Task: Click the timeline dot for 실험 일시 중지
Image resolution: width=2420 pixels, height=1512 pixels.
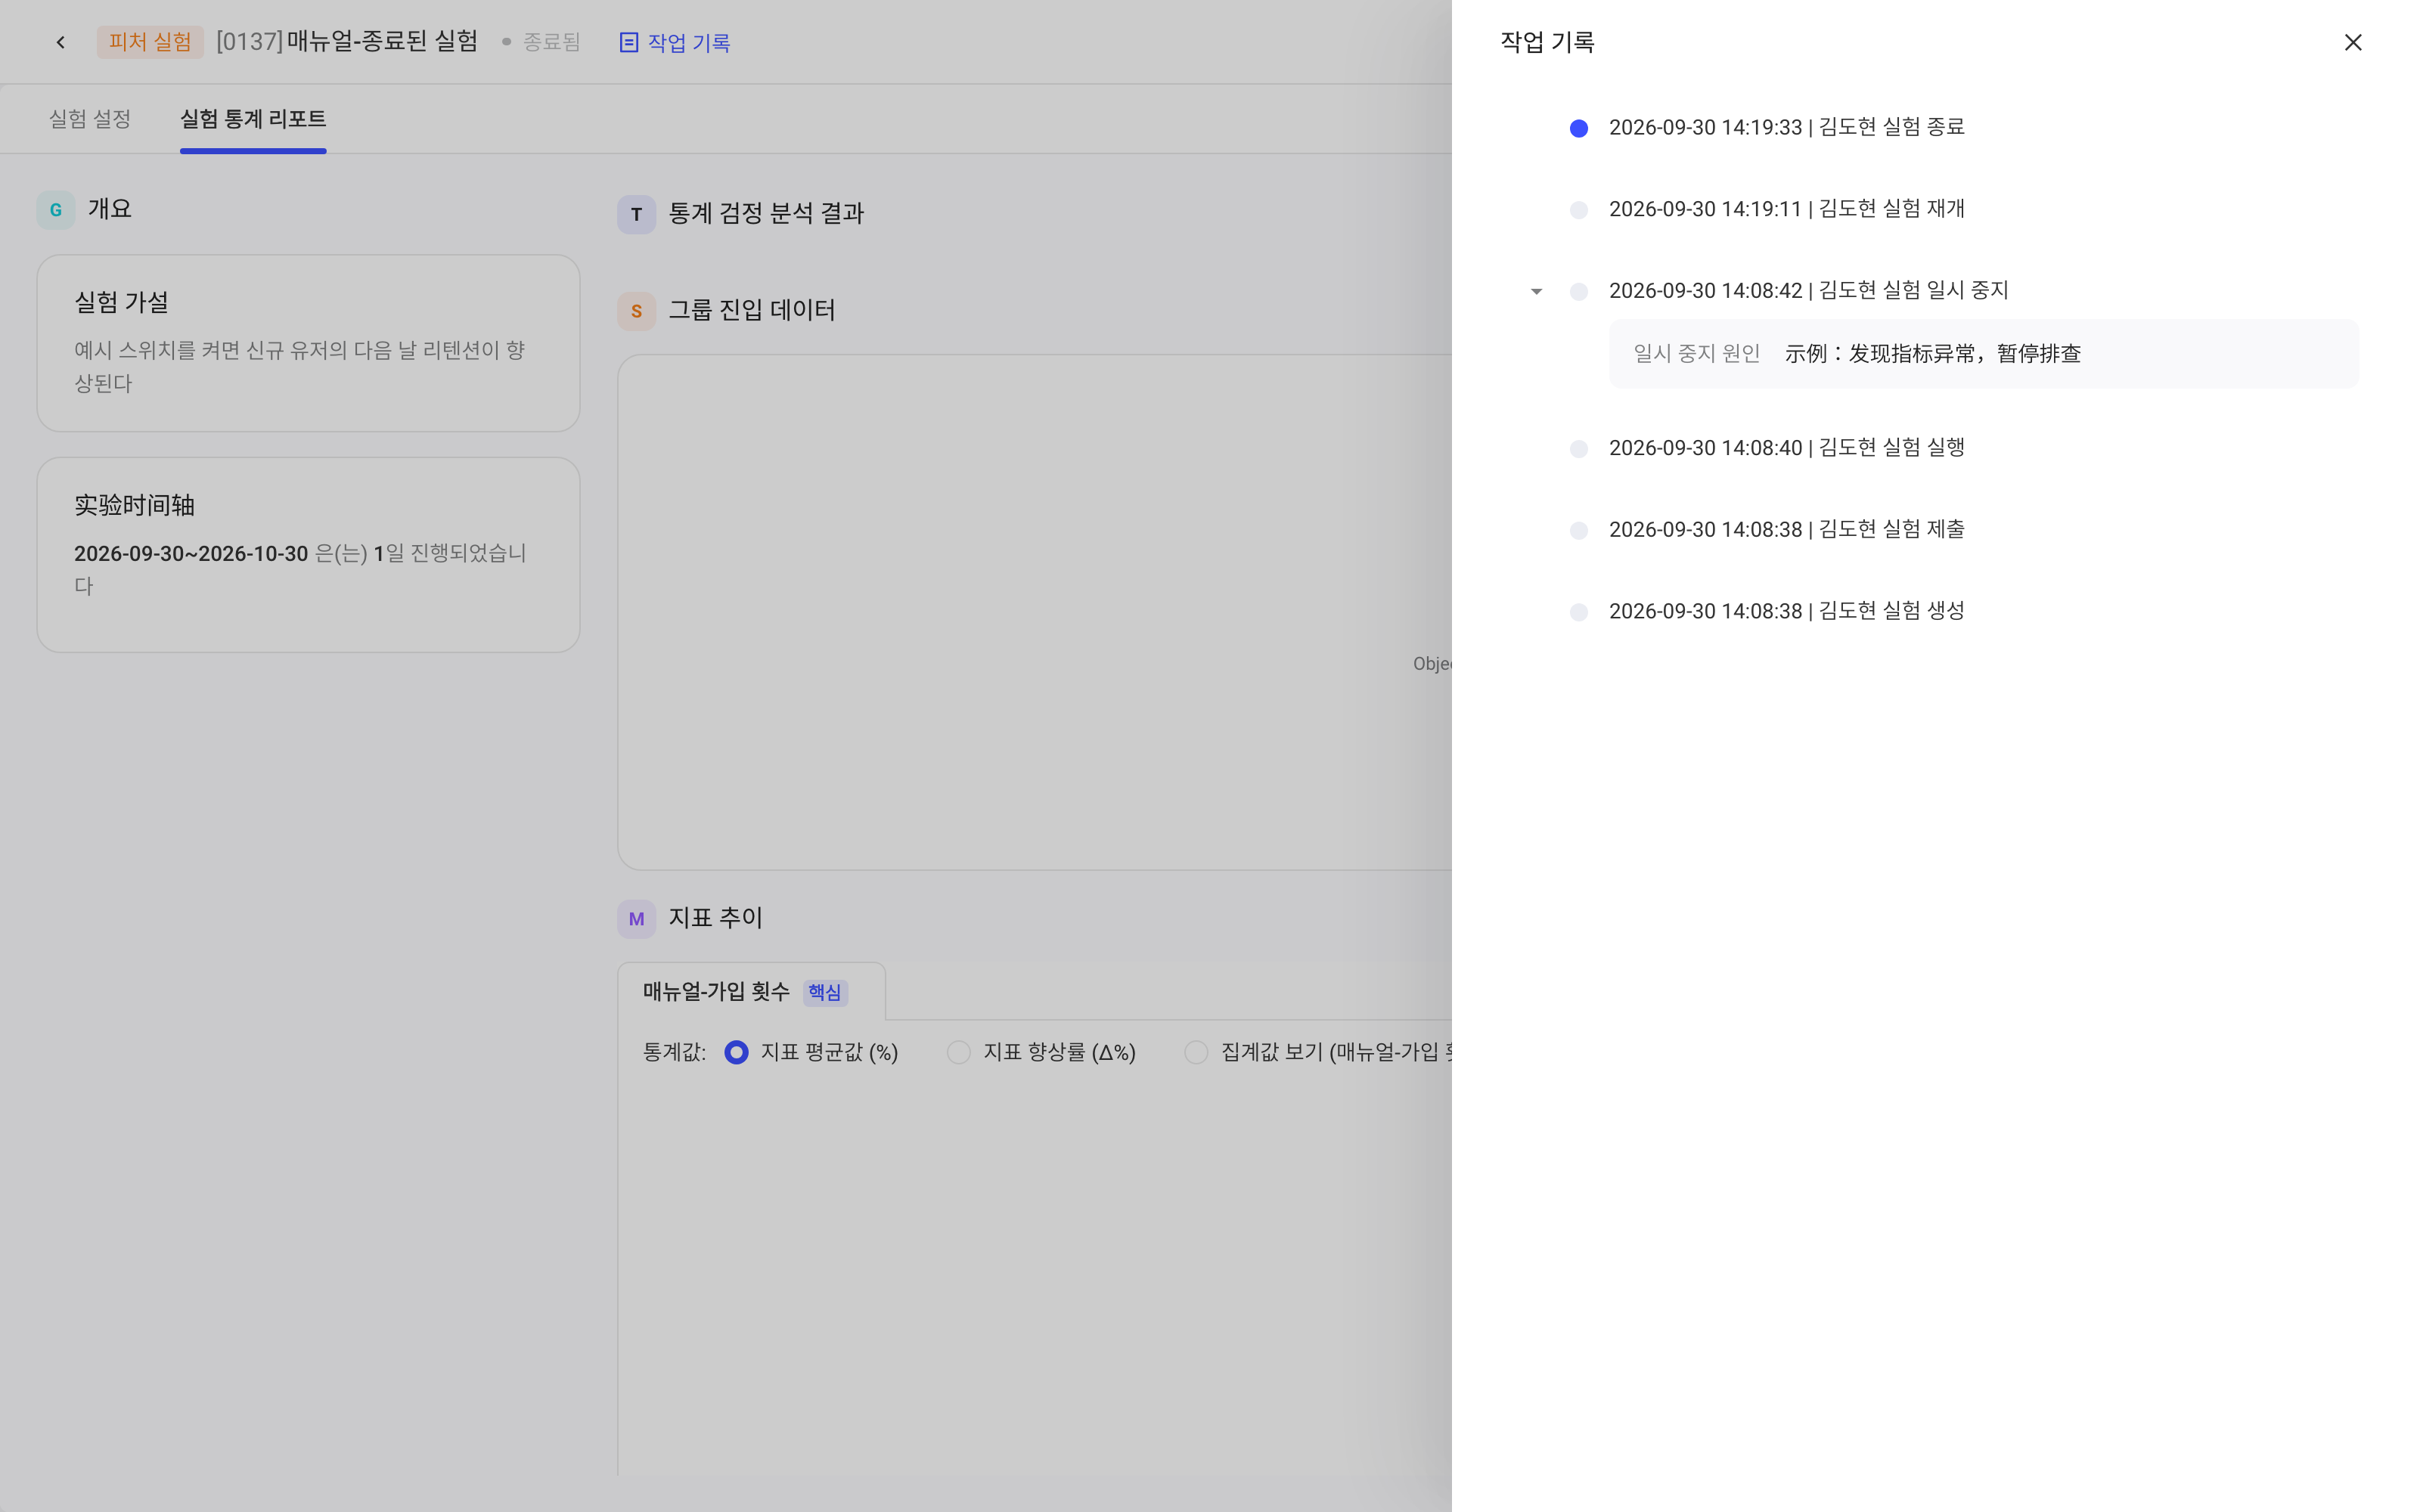Action: (x=1578, y=292)
